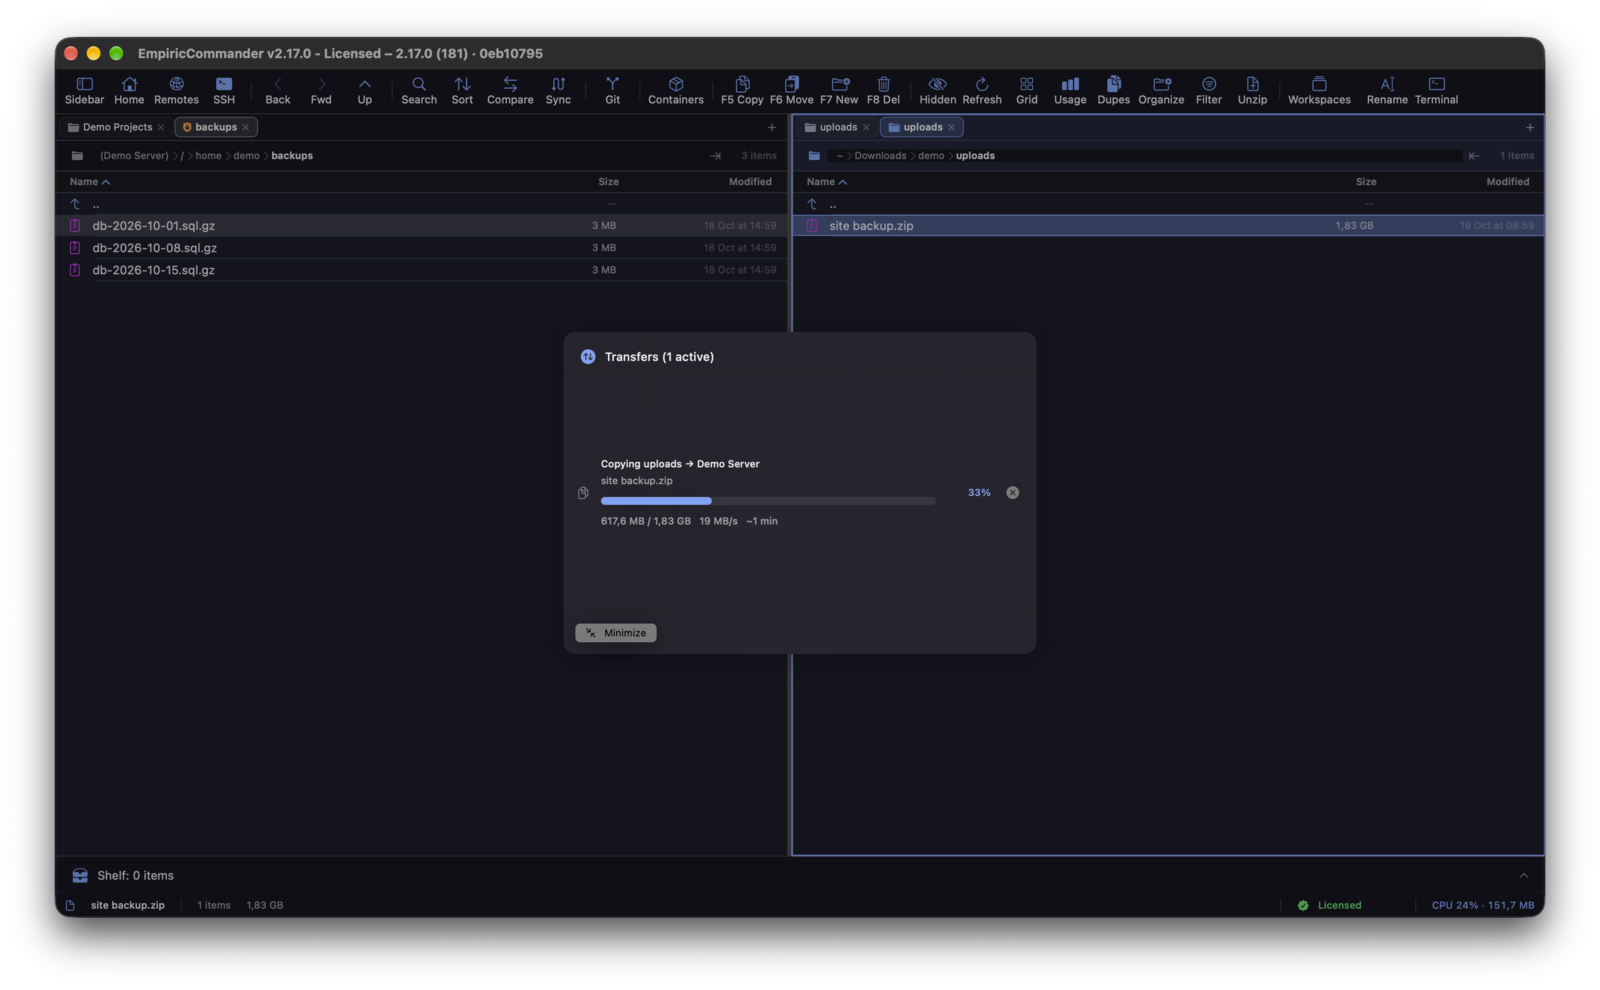Unzip the selected archive

point(1252,90)
